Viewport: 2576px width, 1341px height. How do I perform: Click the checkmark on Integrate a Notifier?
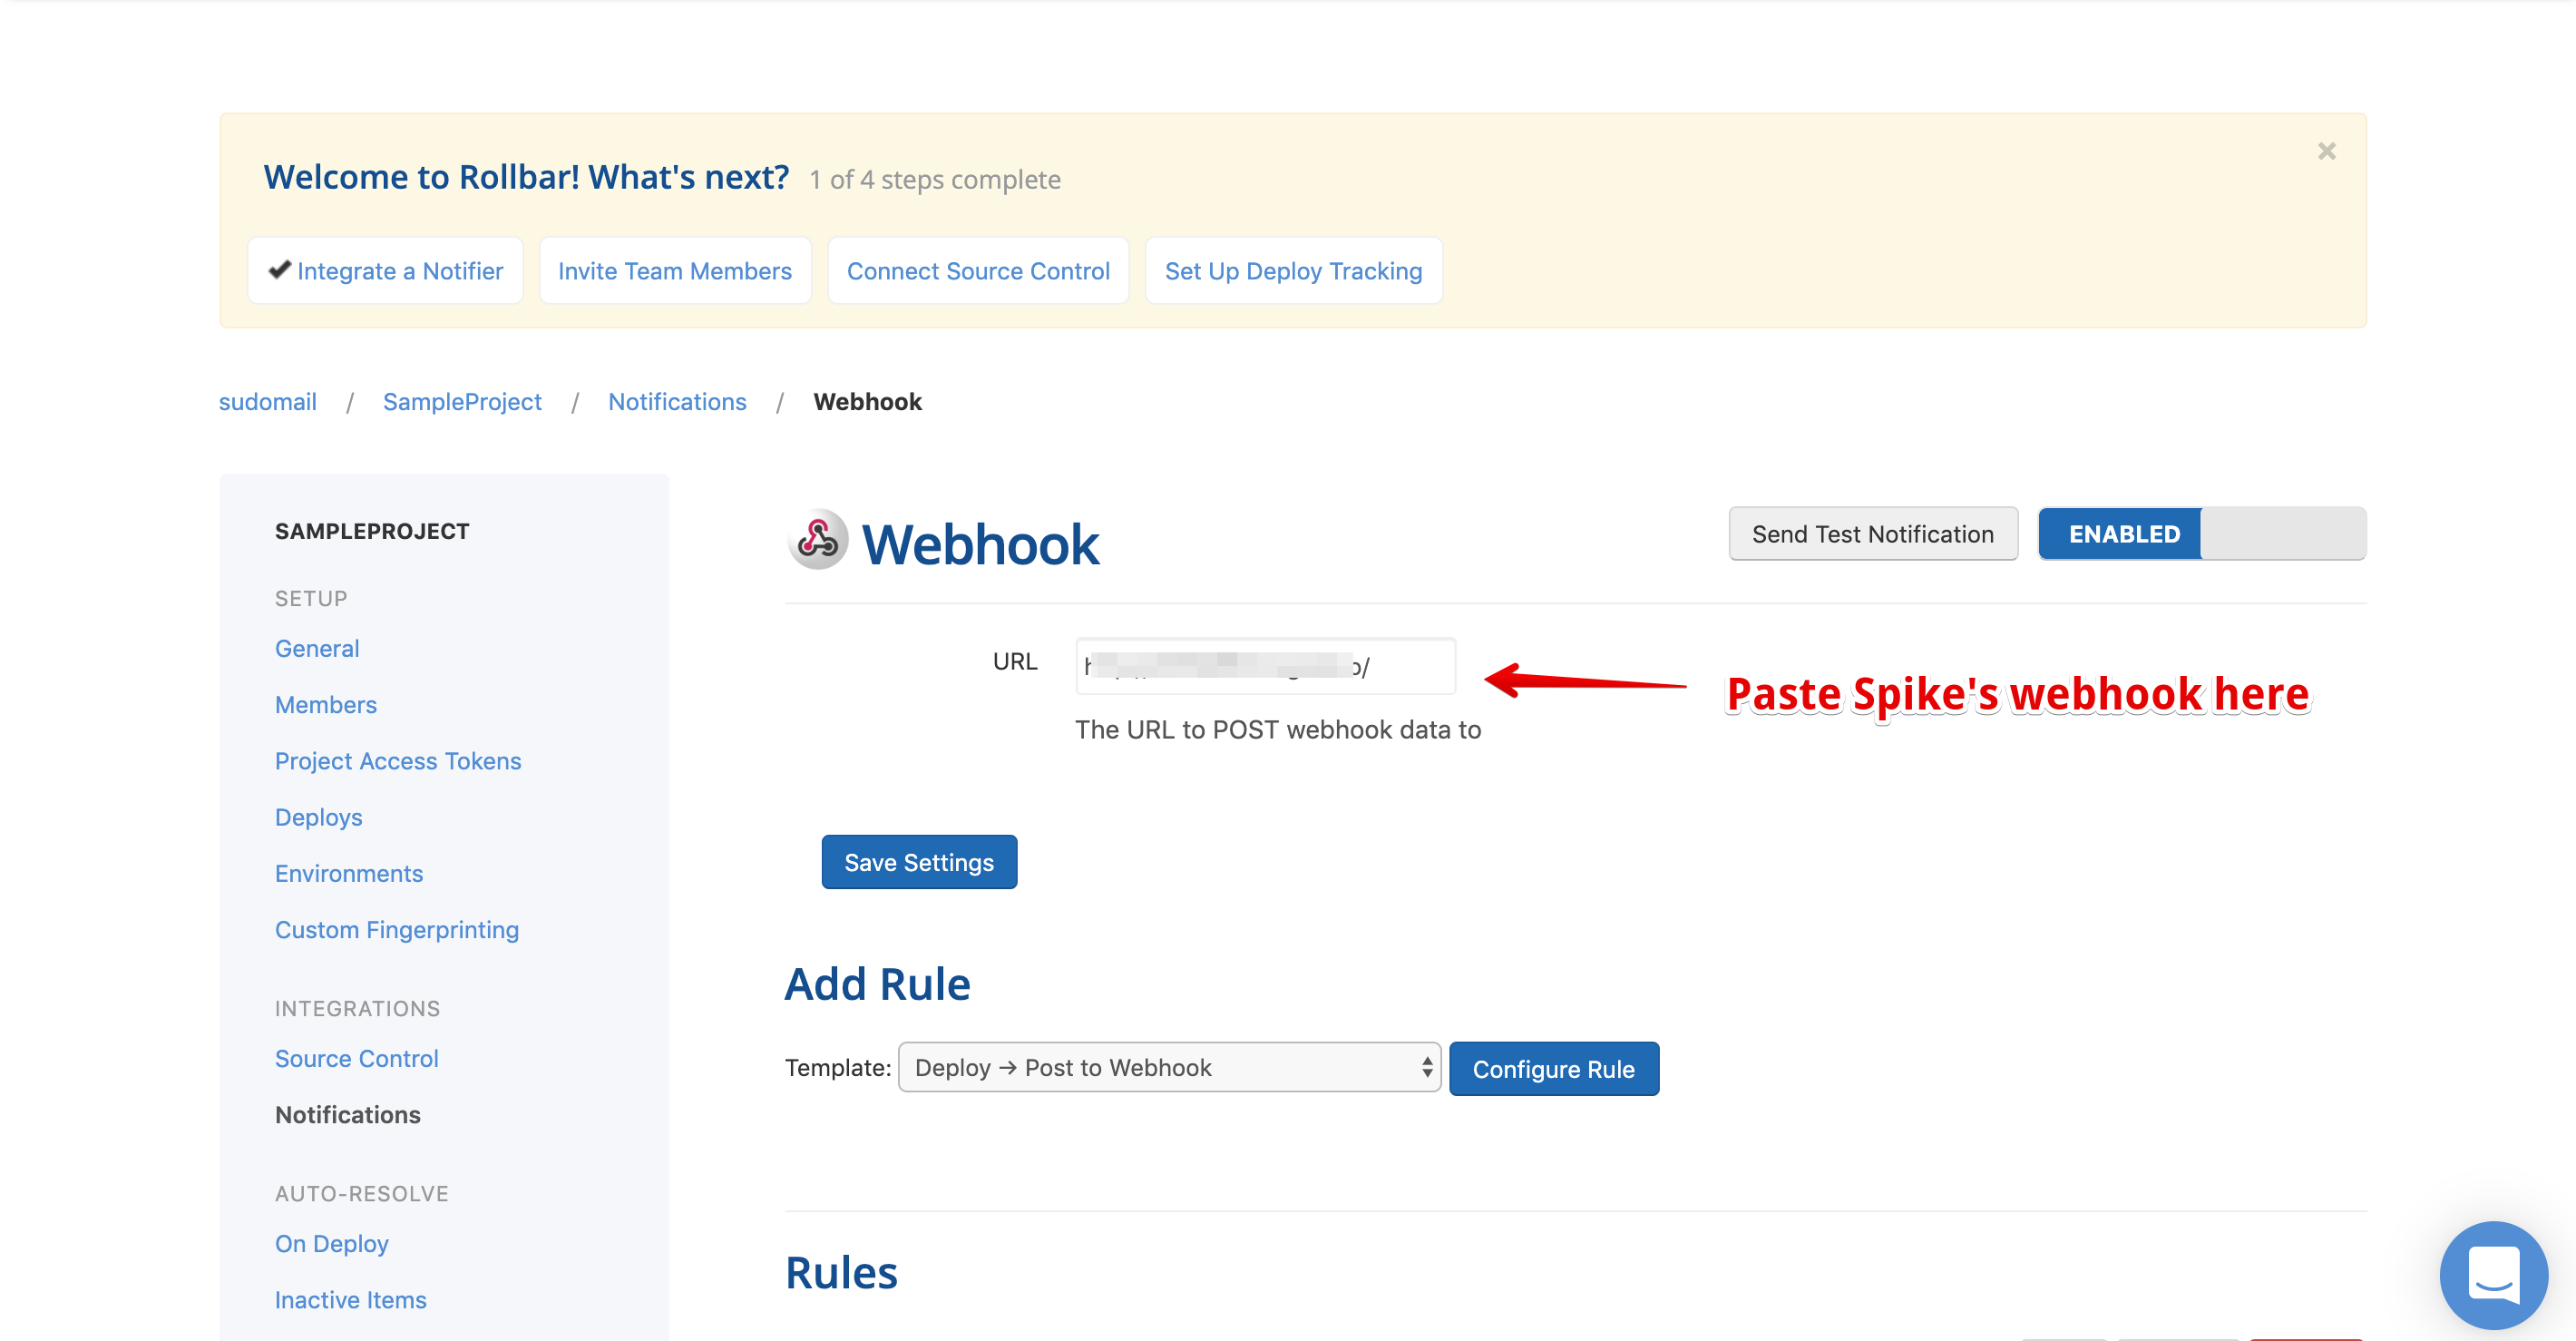pyautogui.click(x=279, y=269)
